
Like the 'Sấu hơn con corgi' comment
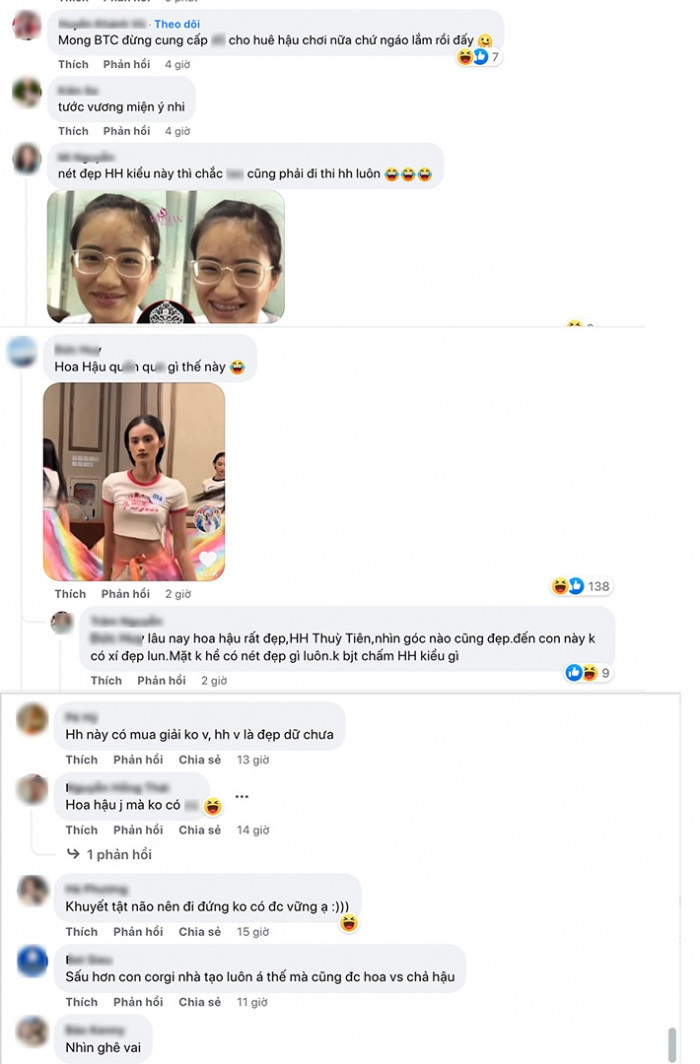pos(81,1002)
